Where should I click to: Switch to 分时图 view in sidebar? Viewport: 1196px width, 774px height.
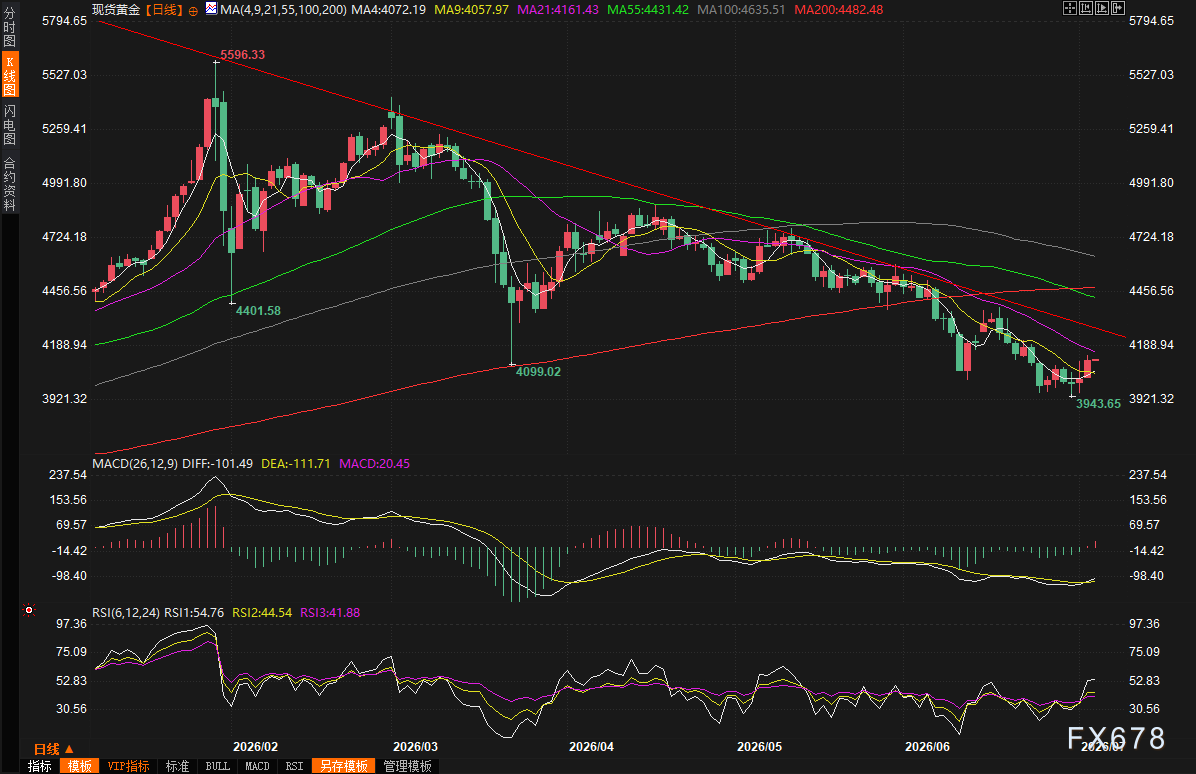pyautogui.click(x=9, y=27)
